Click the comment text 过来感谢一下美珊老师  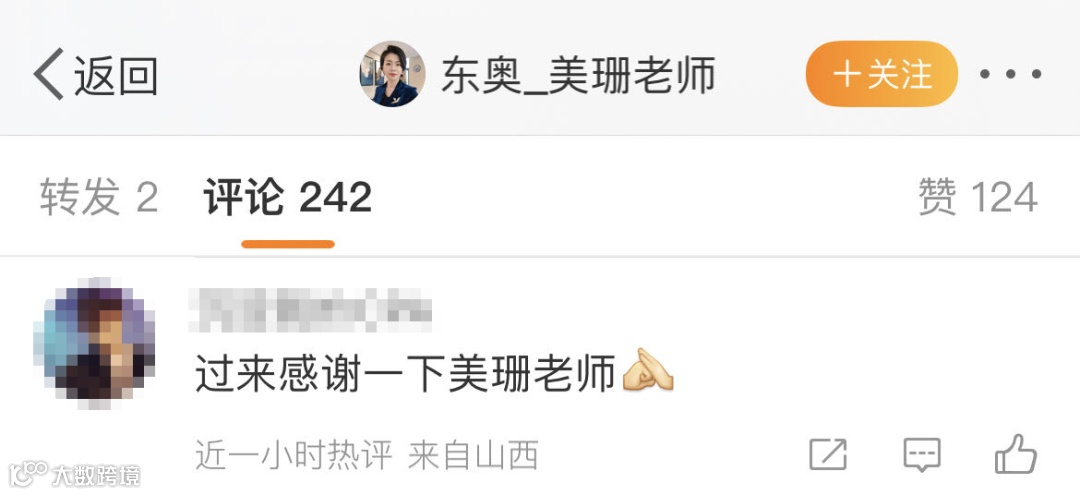pyautogui.click(x=406, y=375)
